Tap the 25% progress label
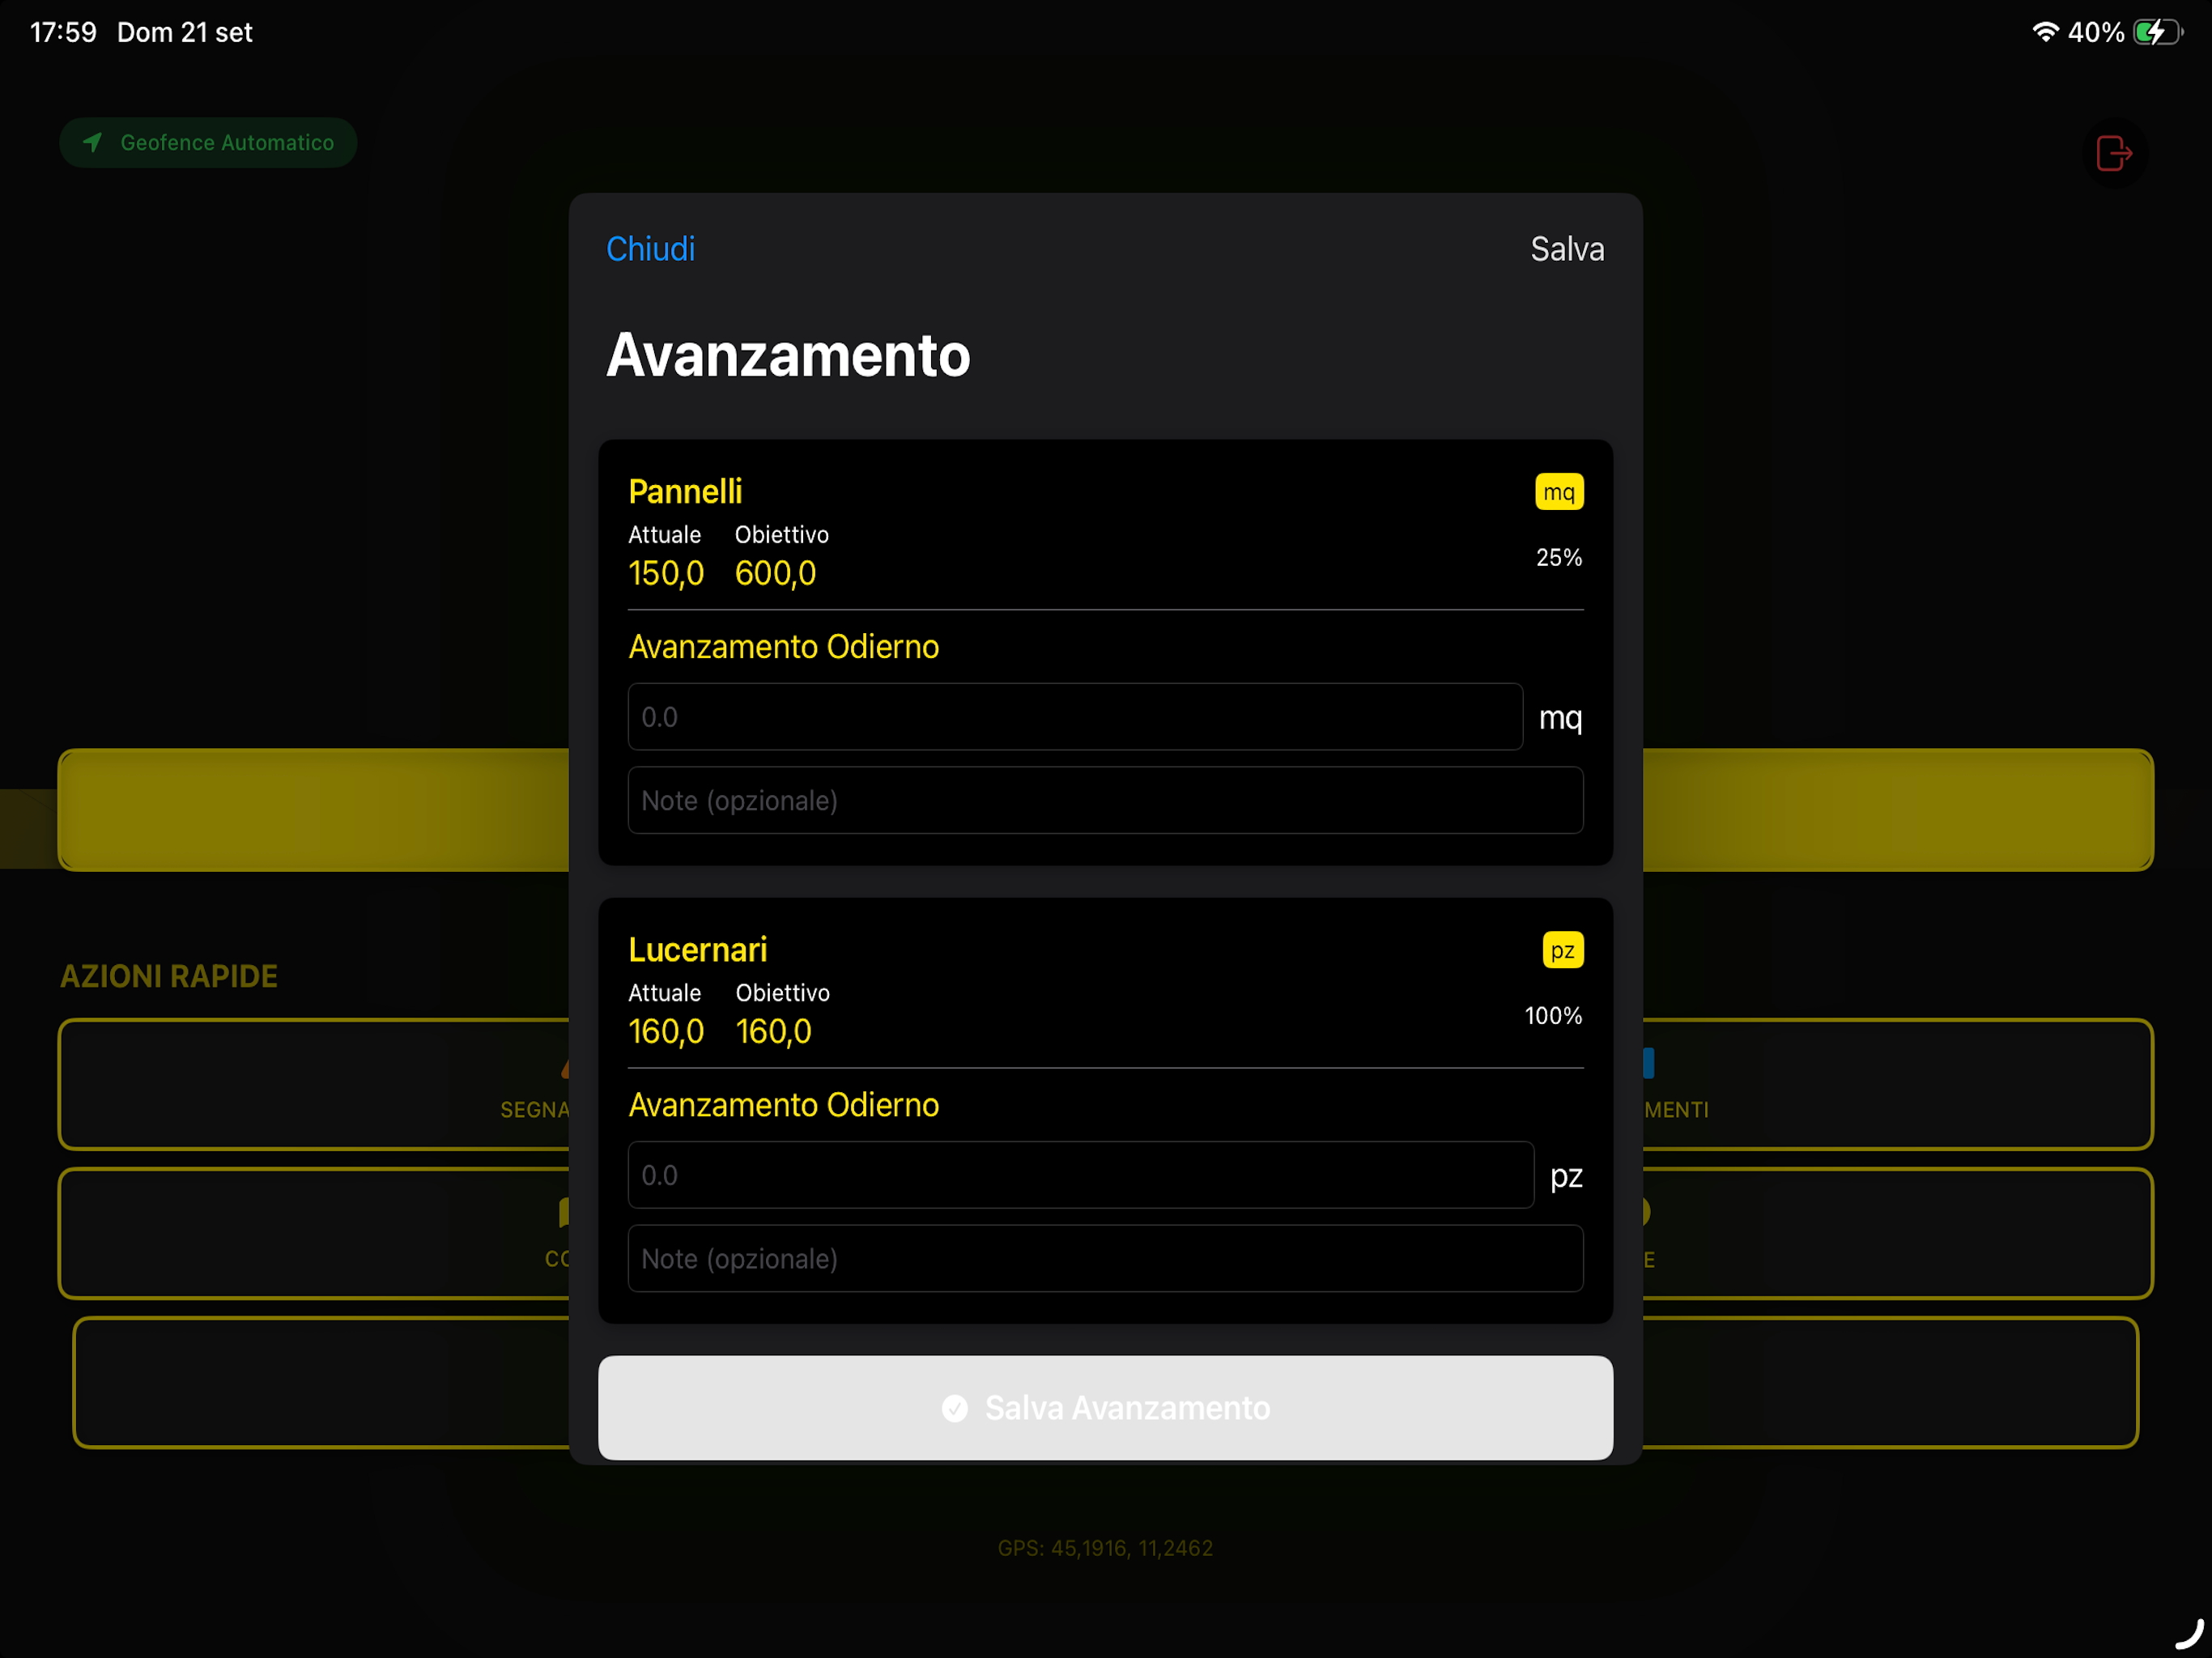The height and width of the screenshot is (1658, 2212). (x=1558, y=557)
